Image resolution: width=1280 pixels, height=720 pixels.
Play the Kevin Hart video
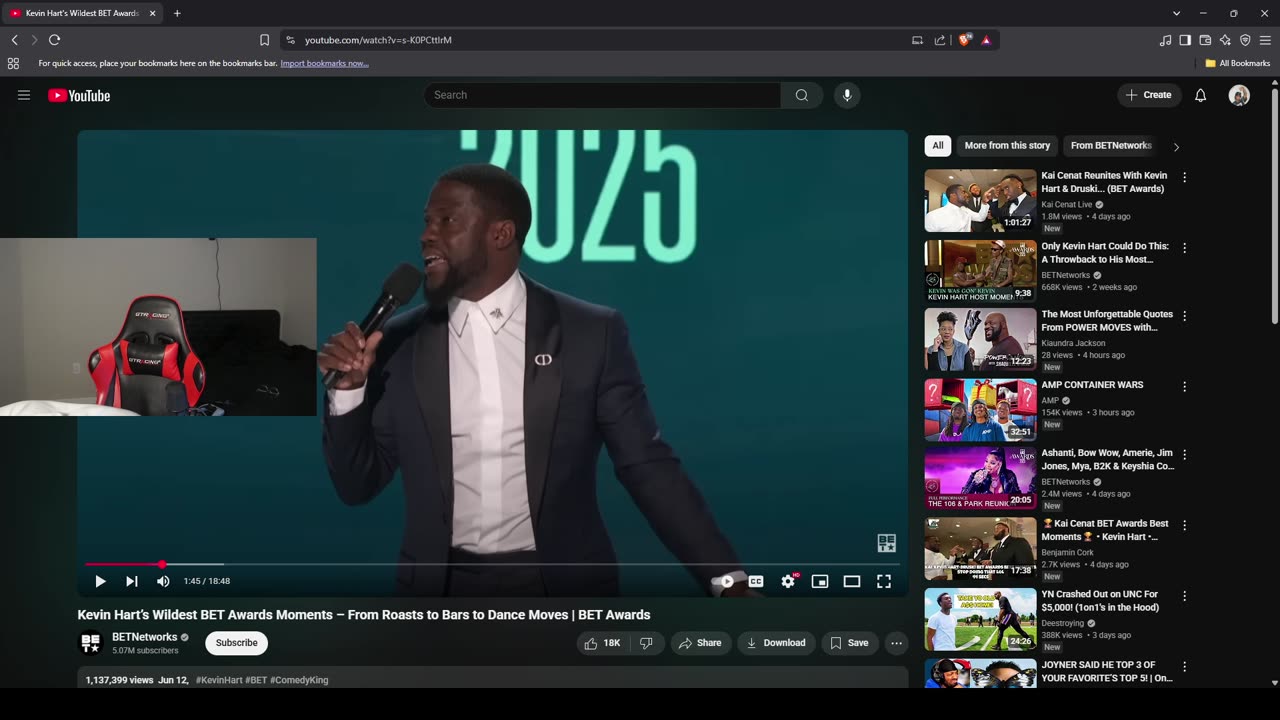point(100,581)
